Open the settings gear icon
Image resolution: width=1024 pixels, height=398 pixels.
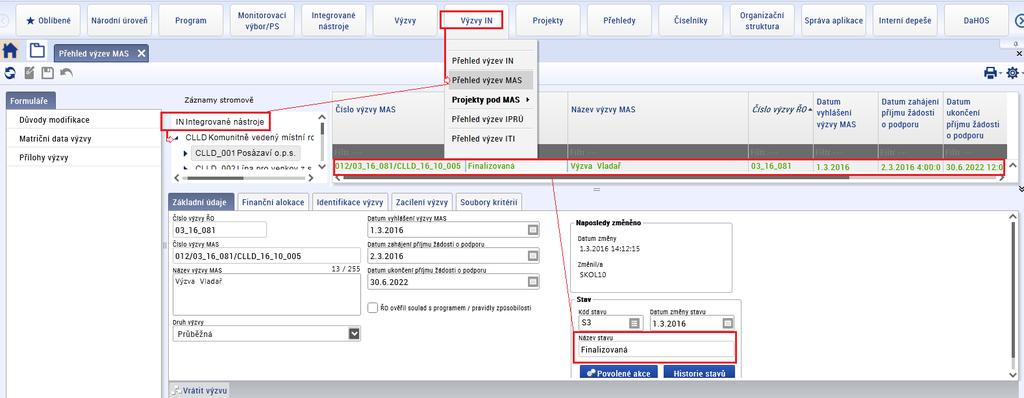coord(1012,73)
